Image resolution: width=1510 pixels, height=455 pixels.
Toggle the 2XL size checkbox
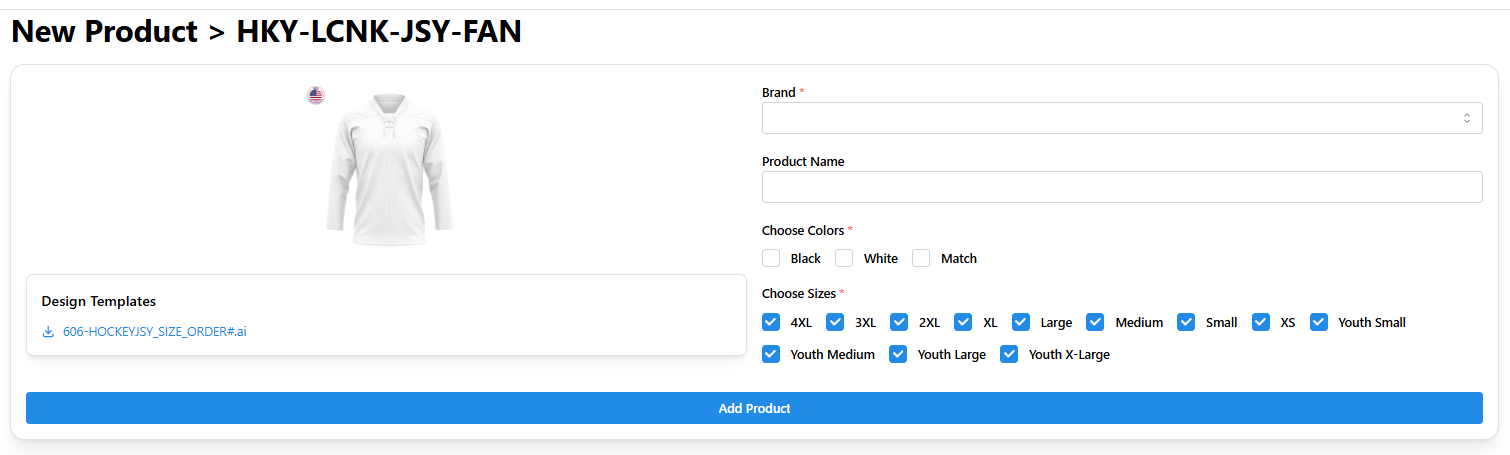[x=899, y=322]
